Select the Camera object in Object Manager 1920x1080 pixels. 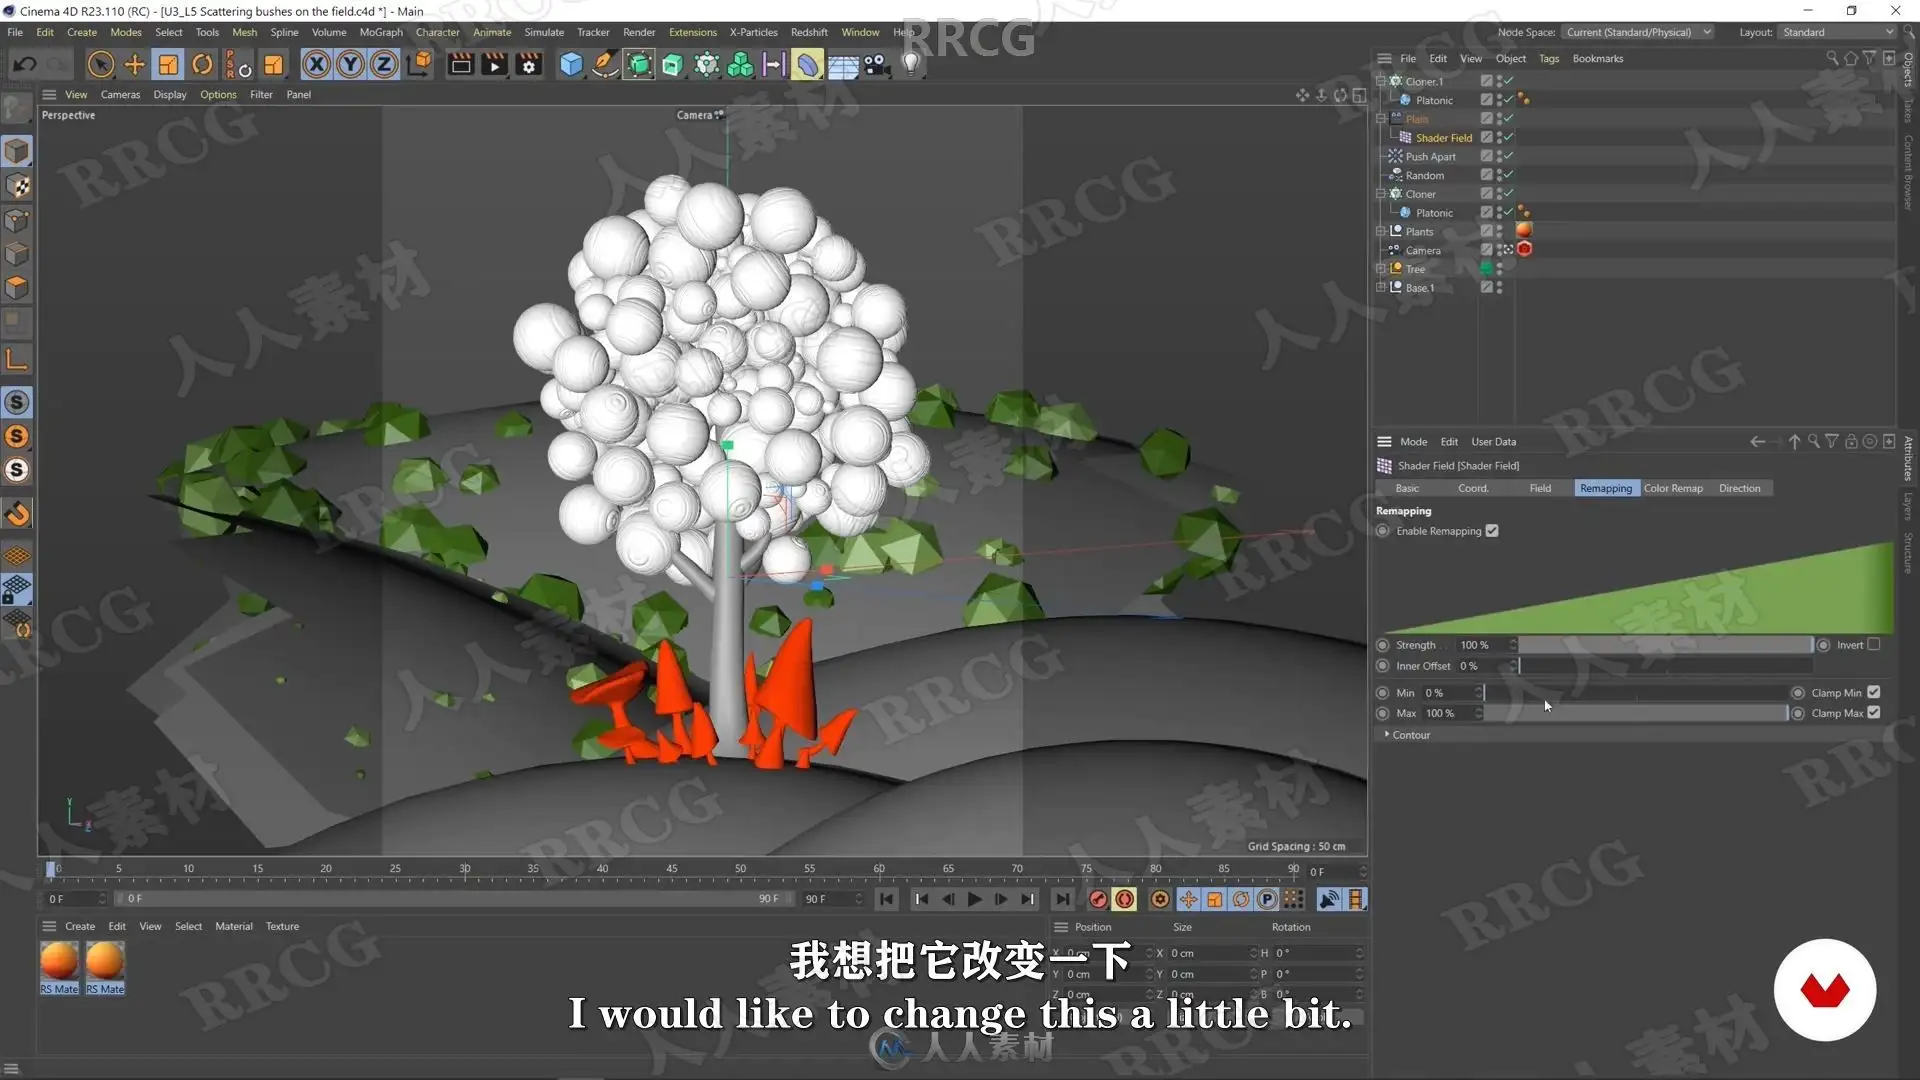tap(1422, 250)
